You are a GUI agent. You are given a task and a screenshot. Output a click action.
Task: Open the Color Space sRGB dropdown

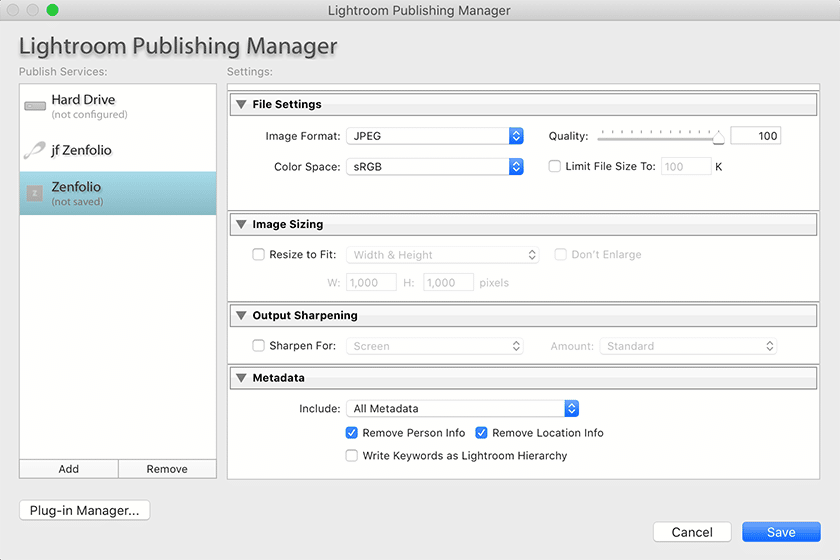(x=434, y=167)
